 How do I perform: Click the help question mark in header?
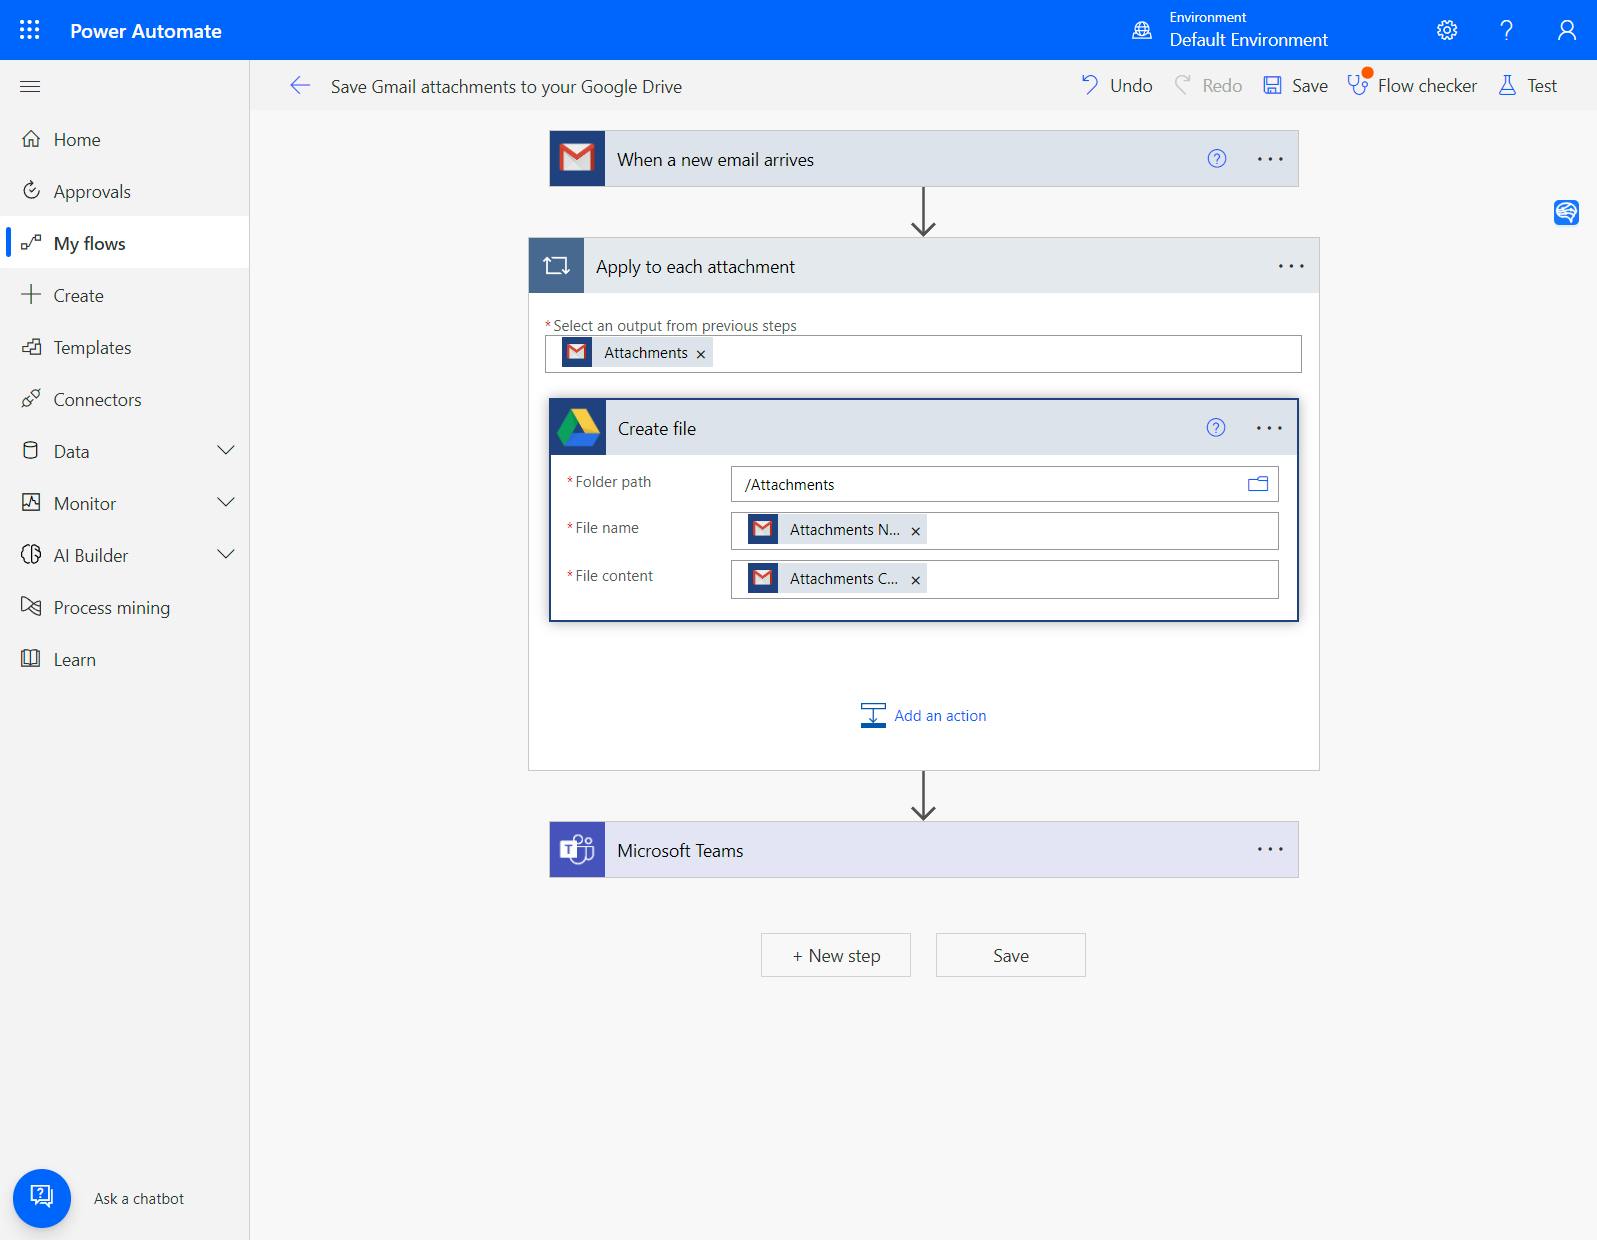(x=1507, y=30)
